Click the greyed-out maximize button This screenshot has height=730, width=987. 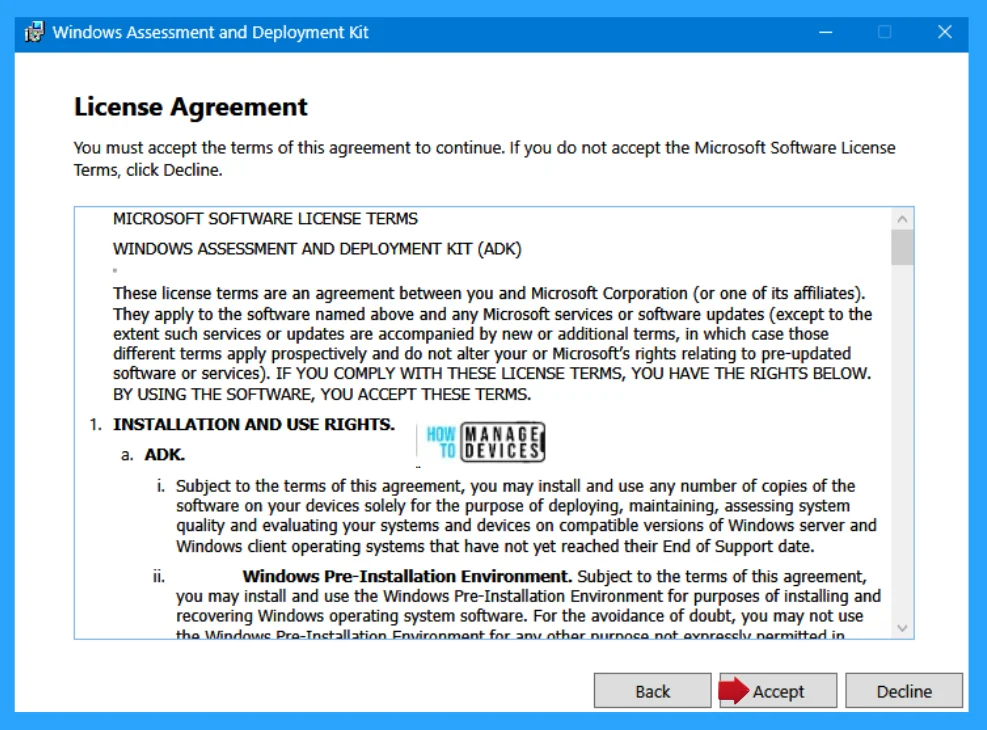[885, 32]
